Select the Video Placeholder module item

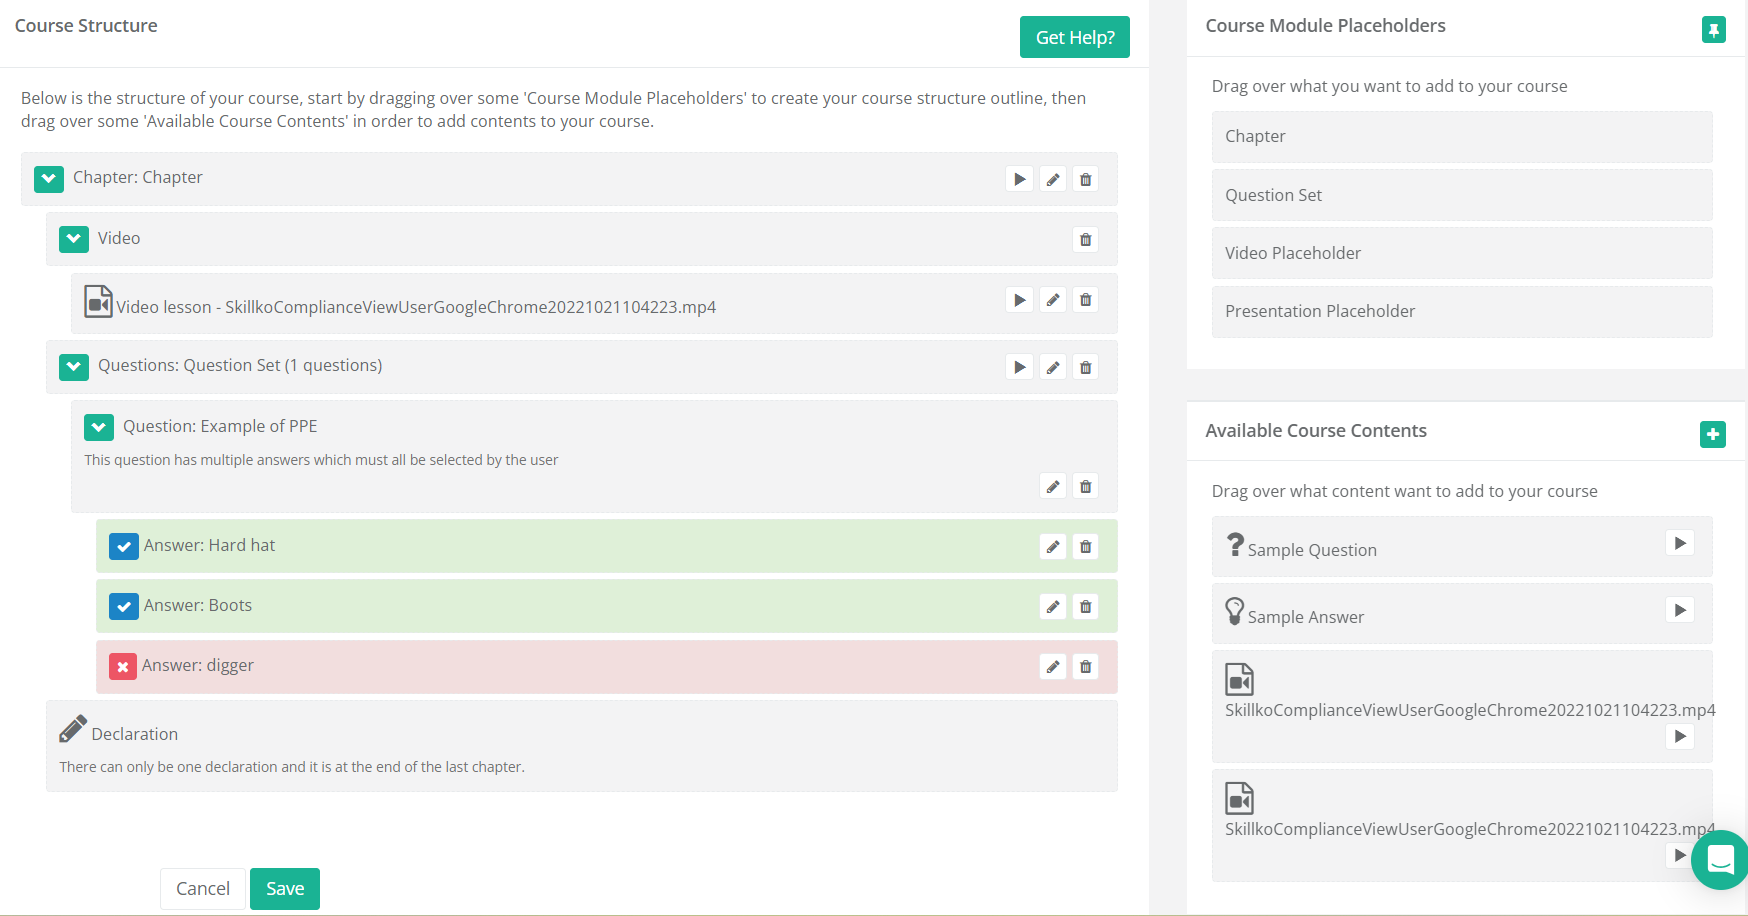pyautogui.click(x=1461, y=253)
